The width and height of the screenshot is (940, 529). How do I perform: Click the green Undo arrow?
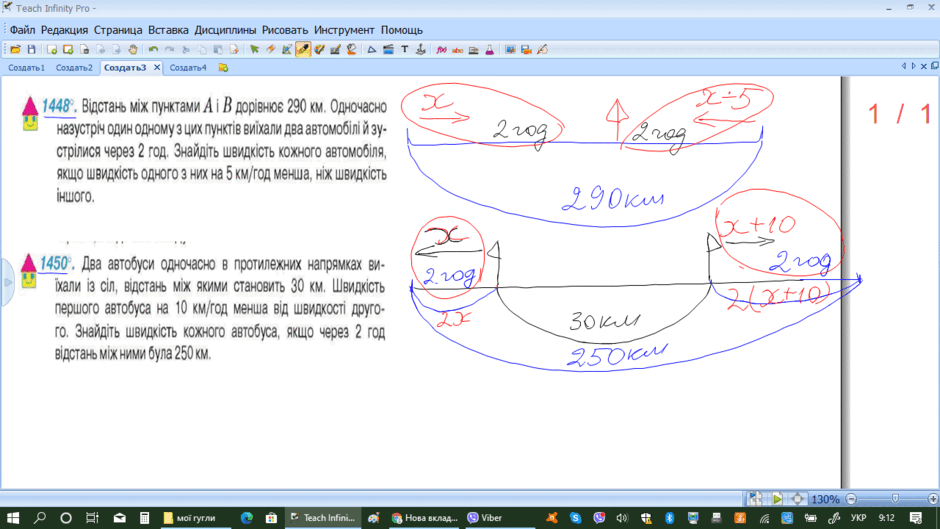click(153, 50)
